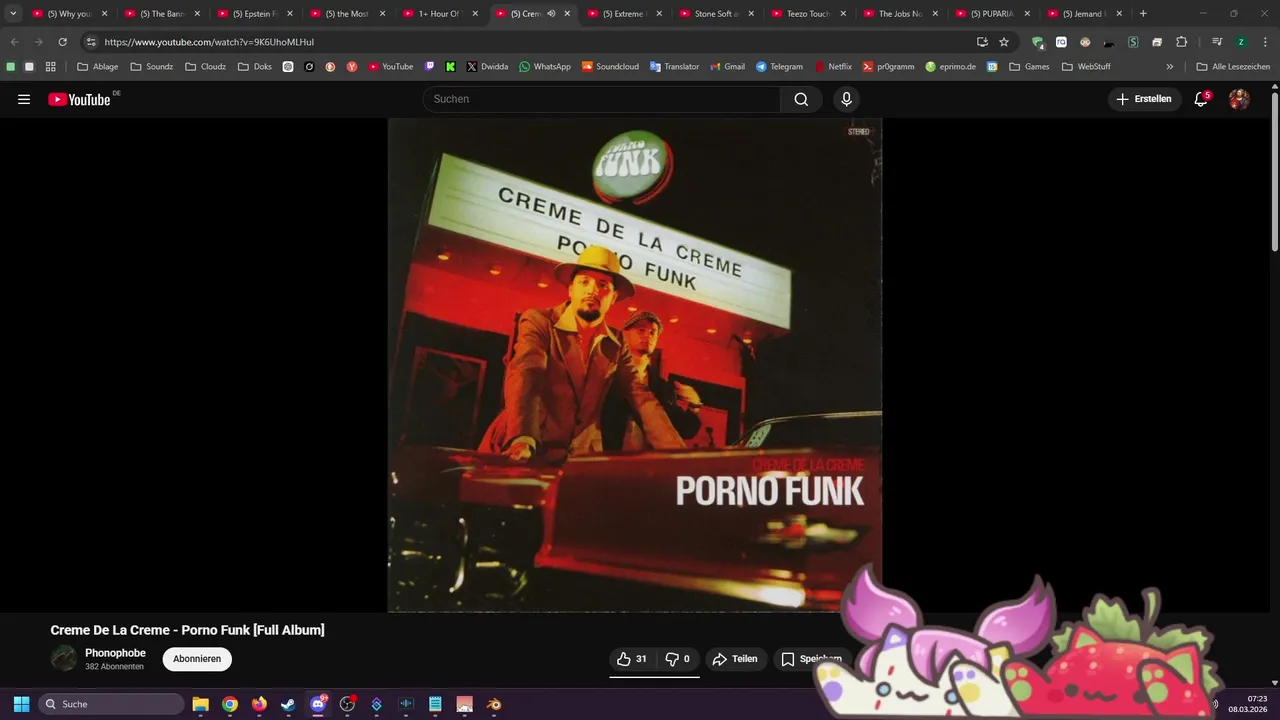Image resolution: width=1280 pixels, height=720 pixels.
Task: Open YouTube notifications bell
Action: click(1201, 99)
